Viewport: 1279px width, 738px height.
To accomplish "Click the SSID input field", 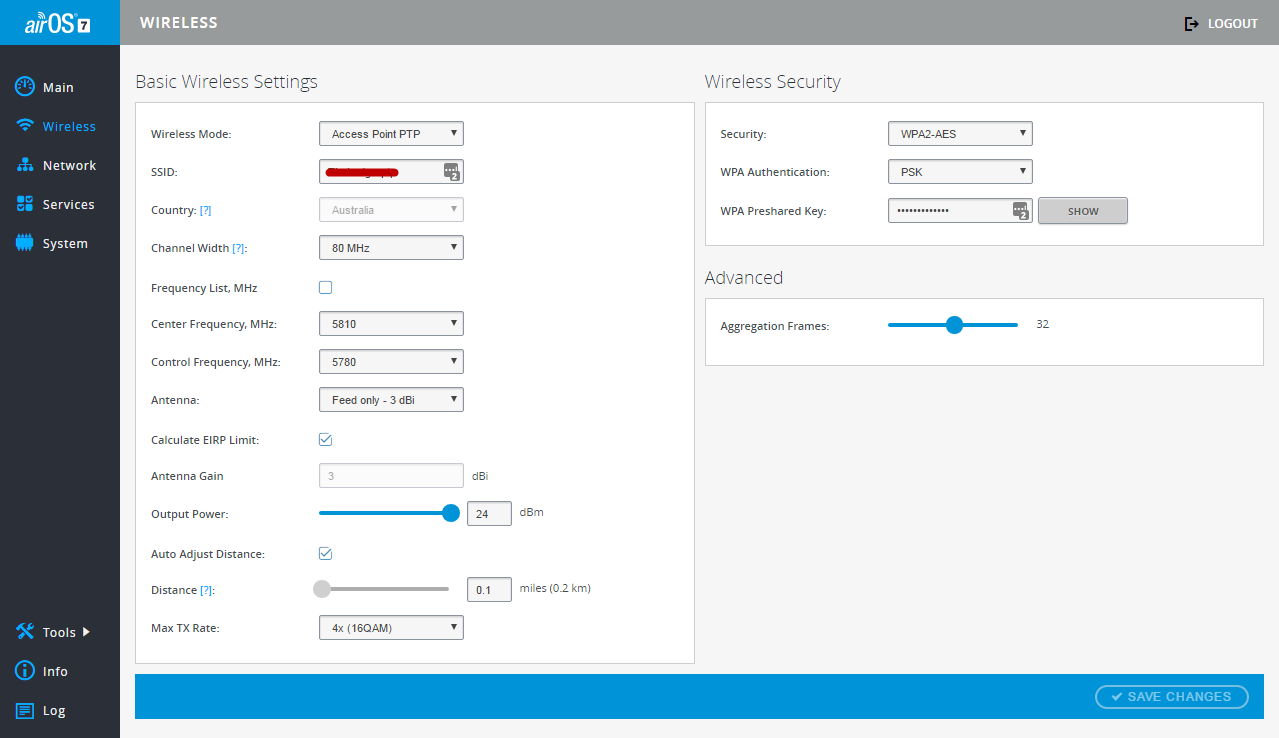I will (x=391, y=172).
